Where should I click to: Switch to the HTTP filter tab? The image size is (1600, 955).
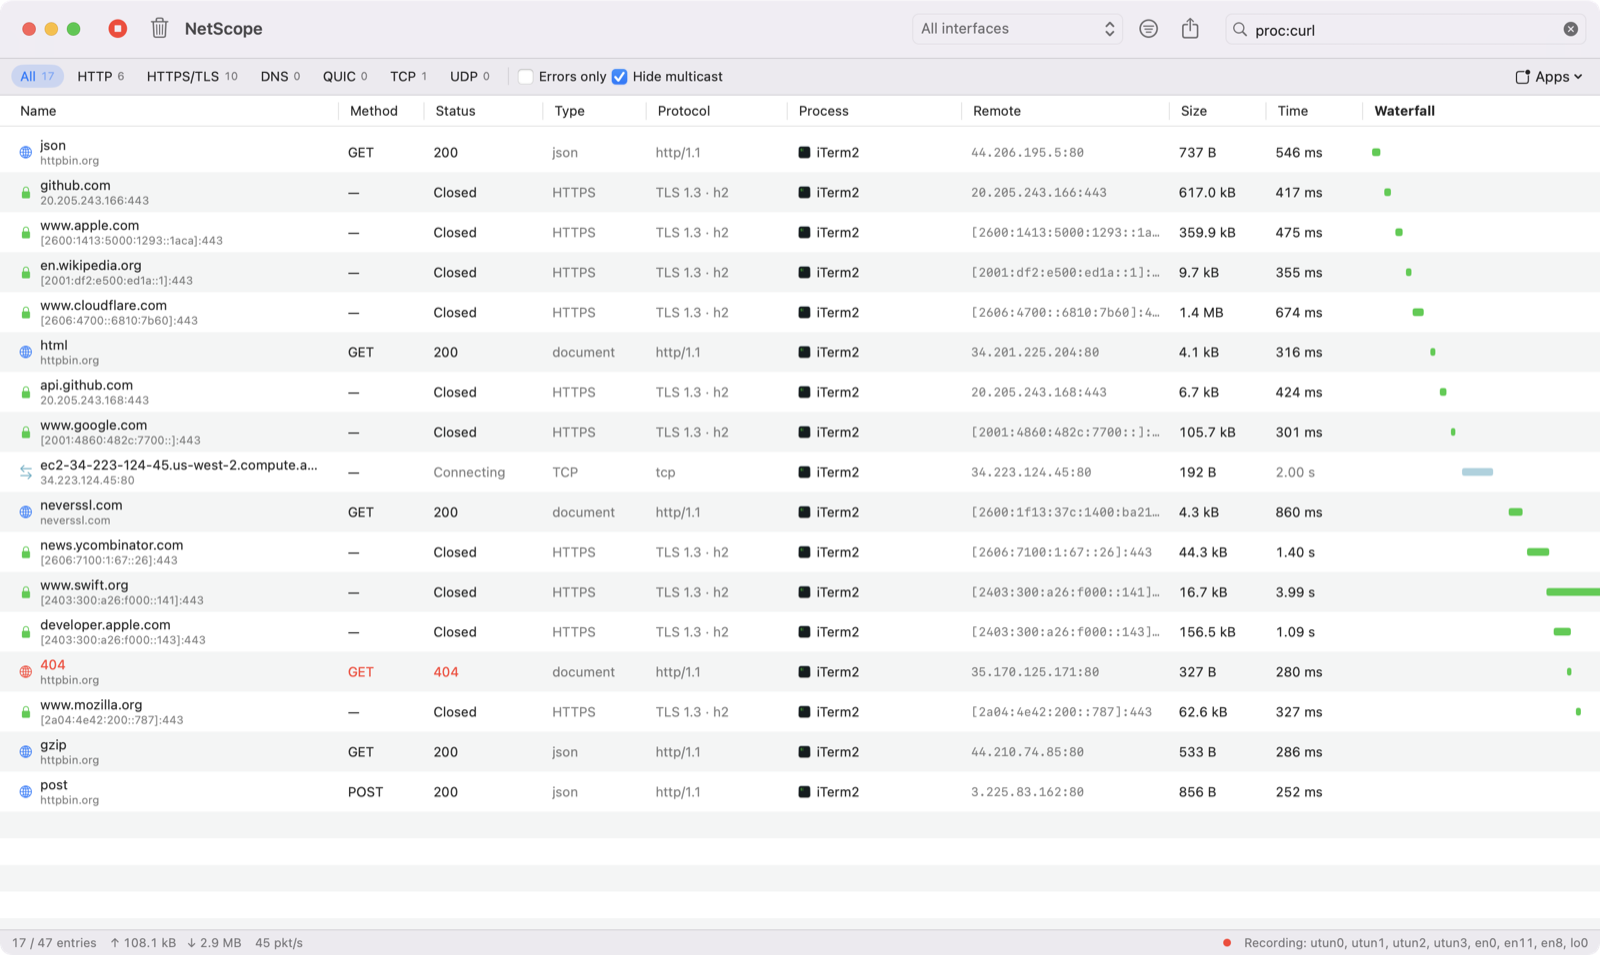(101, 76)
